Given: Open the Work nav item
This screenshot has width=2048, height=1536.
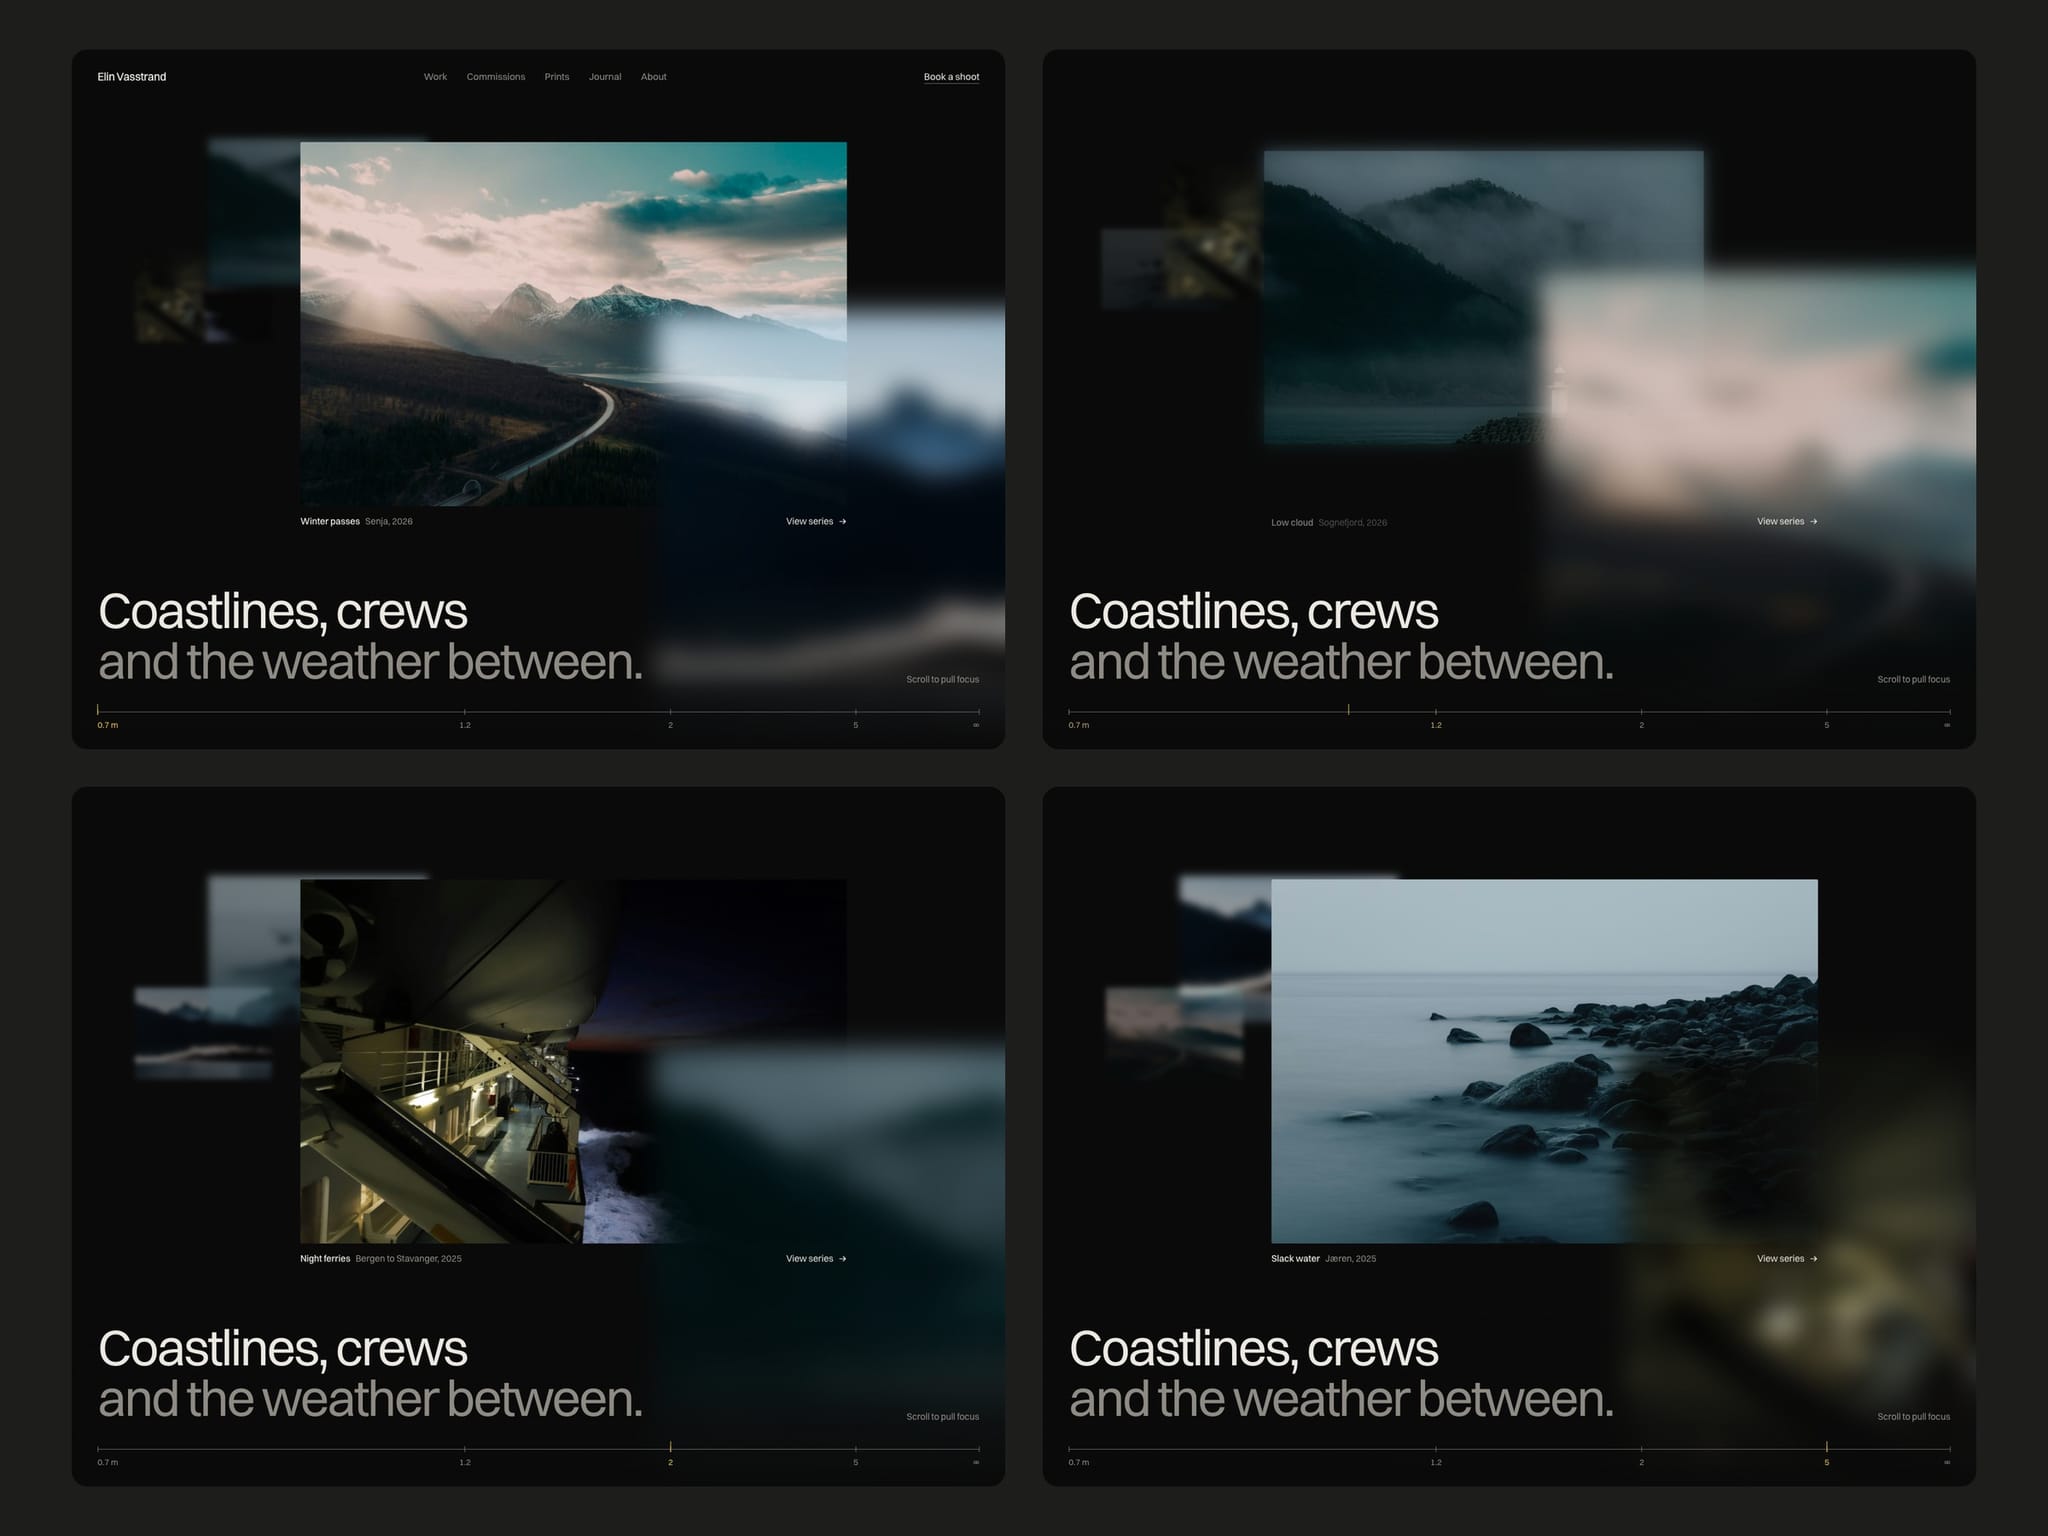Looking at the screenshot, I should [435, 77].
